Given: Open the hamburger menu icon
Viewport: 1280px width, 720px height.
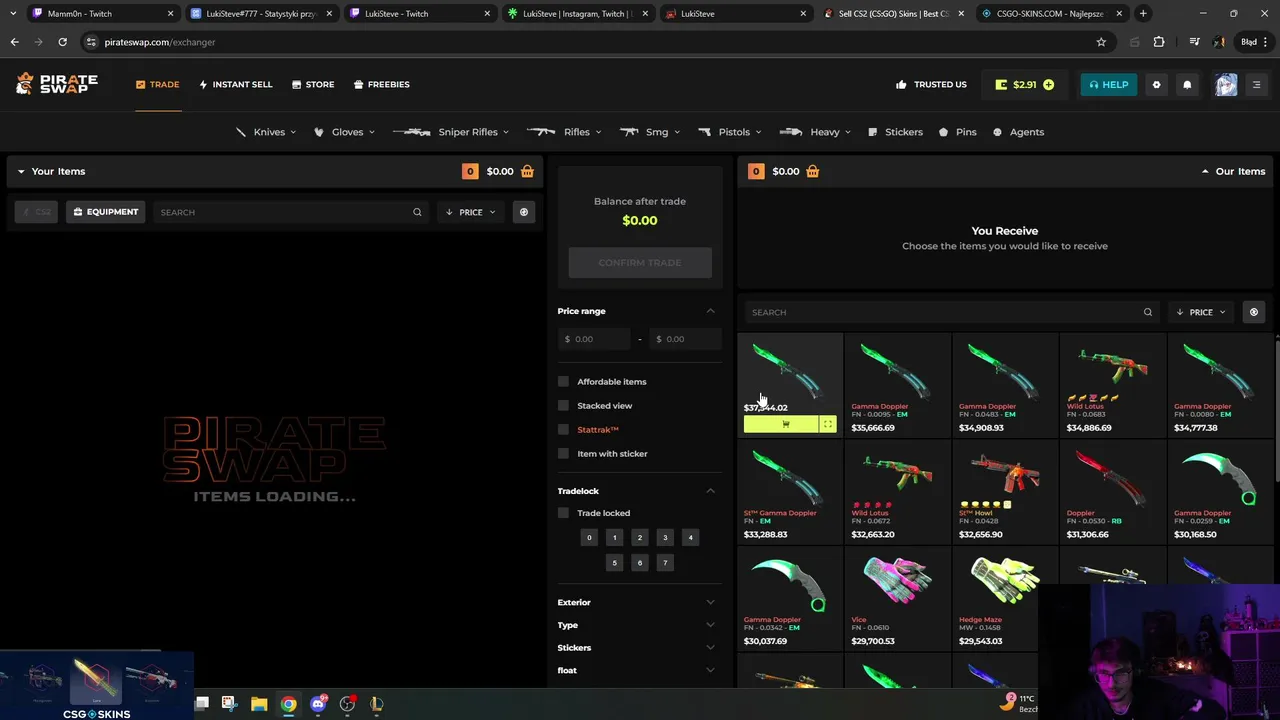Looking at the screenshot, I should tap(1256, 85).
